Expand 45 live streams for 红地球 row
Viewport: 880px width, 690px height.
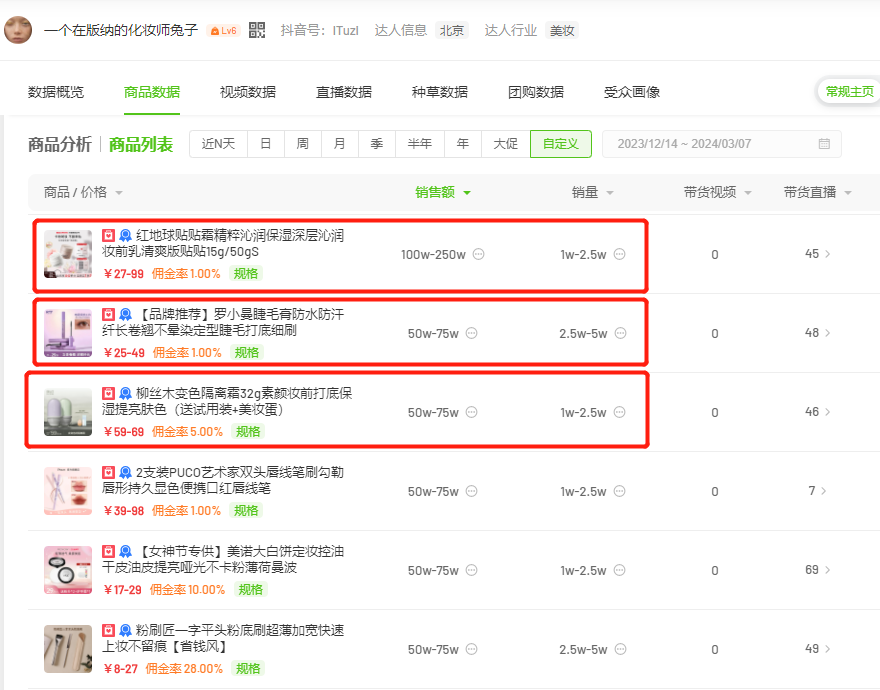pyautogui.click(x=817, y=254)
